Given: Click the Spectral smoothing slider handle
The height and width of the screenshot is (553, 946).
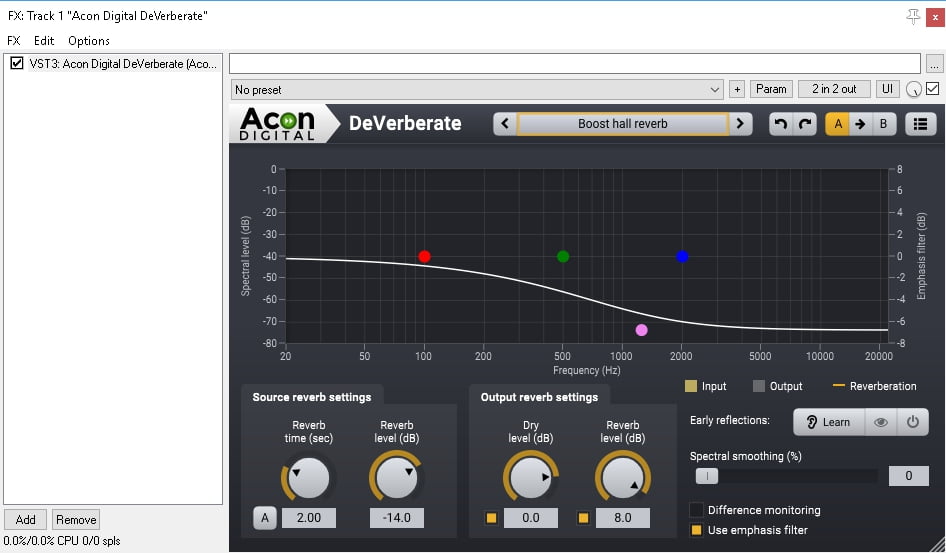Looking at the screenshot, I should pyautogui.click(x=706, y=476).
